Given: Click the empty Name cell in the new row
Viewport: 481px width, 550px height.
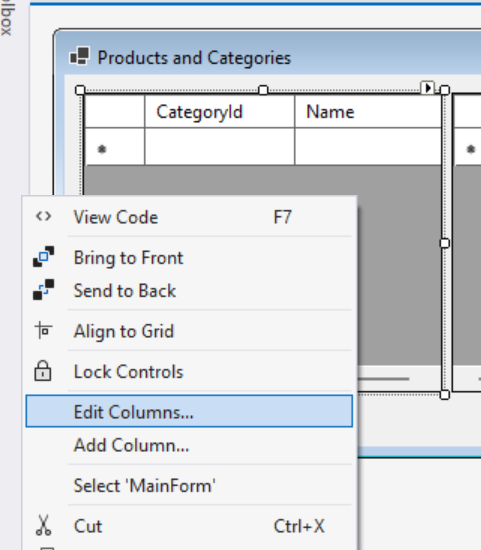Looking at the screenshot, I should 368,147.
